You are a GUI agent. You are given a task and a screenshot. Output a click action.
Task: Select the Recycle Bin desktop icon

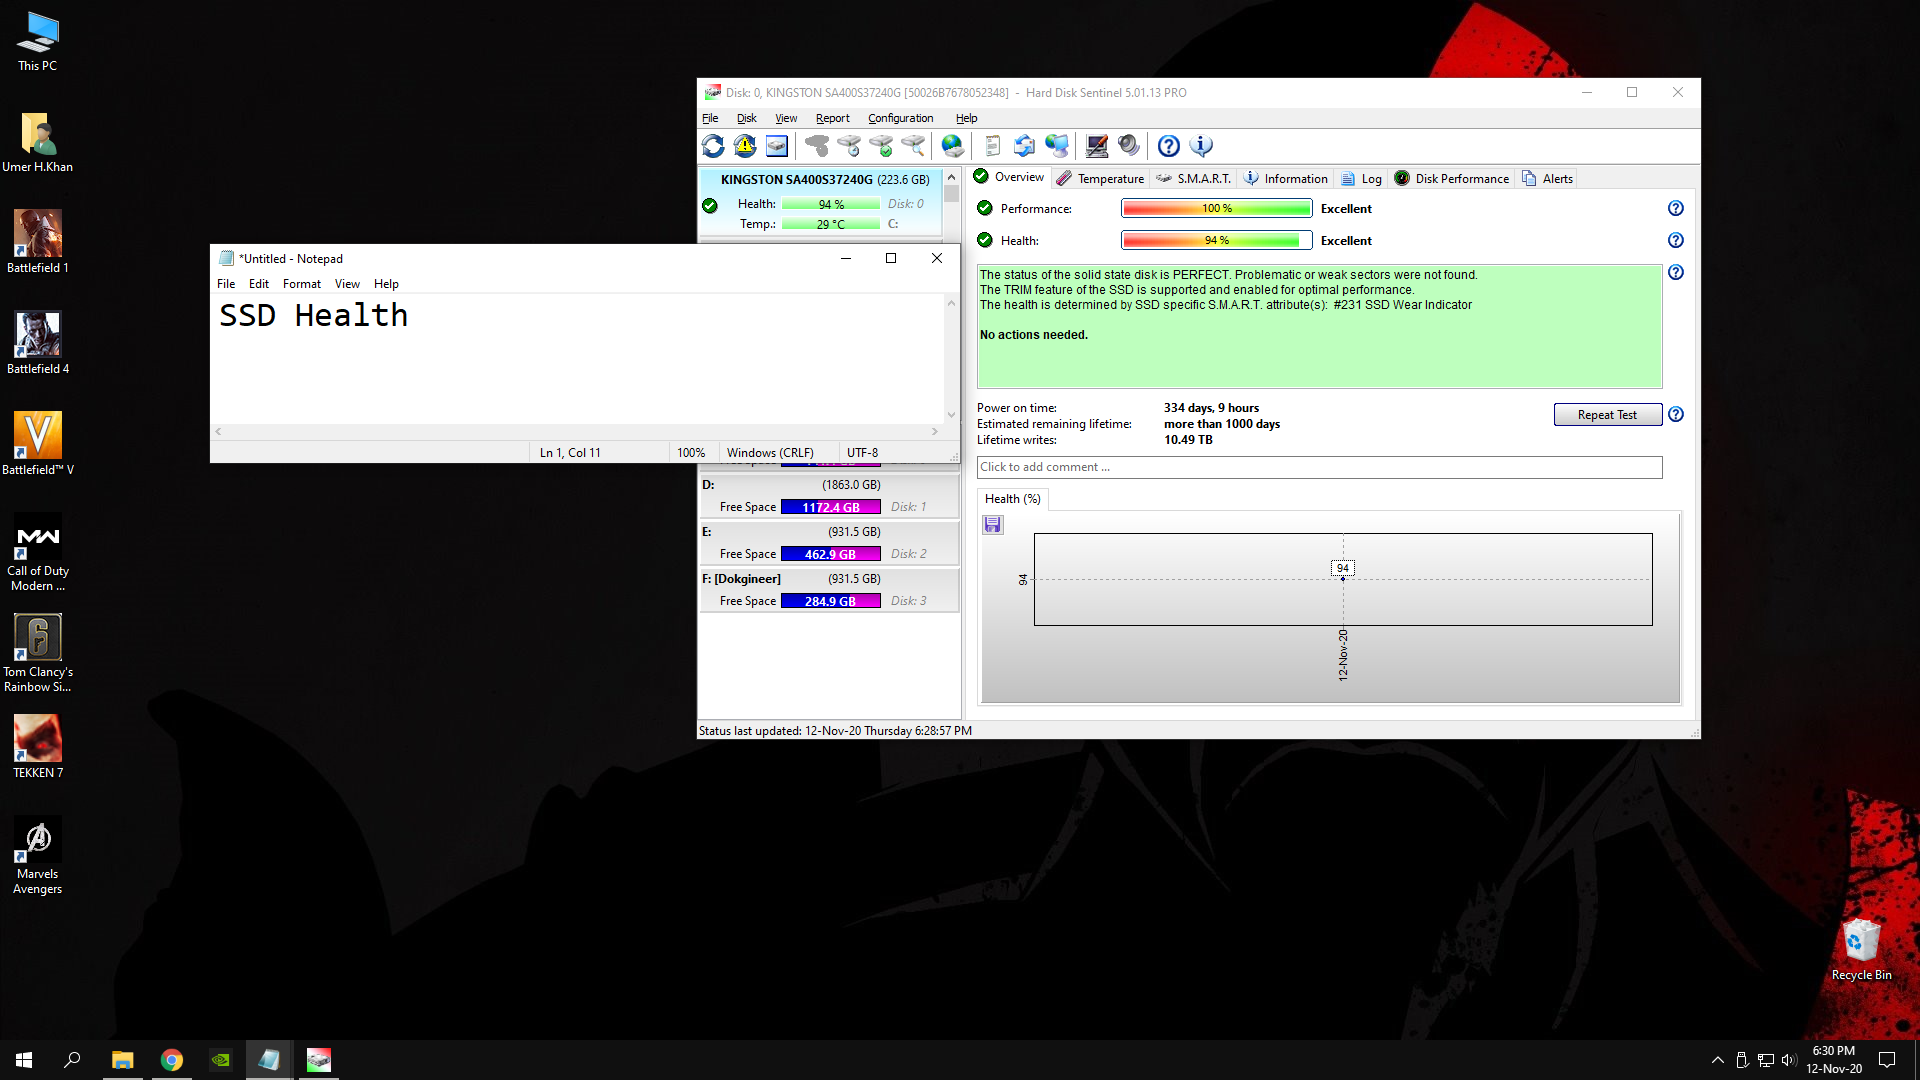tap(1861, 950)
